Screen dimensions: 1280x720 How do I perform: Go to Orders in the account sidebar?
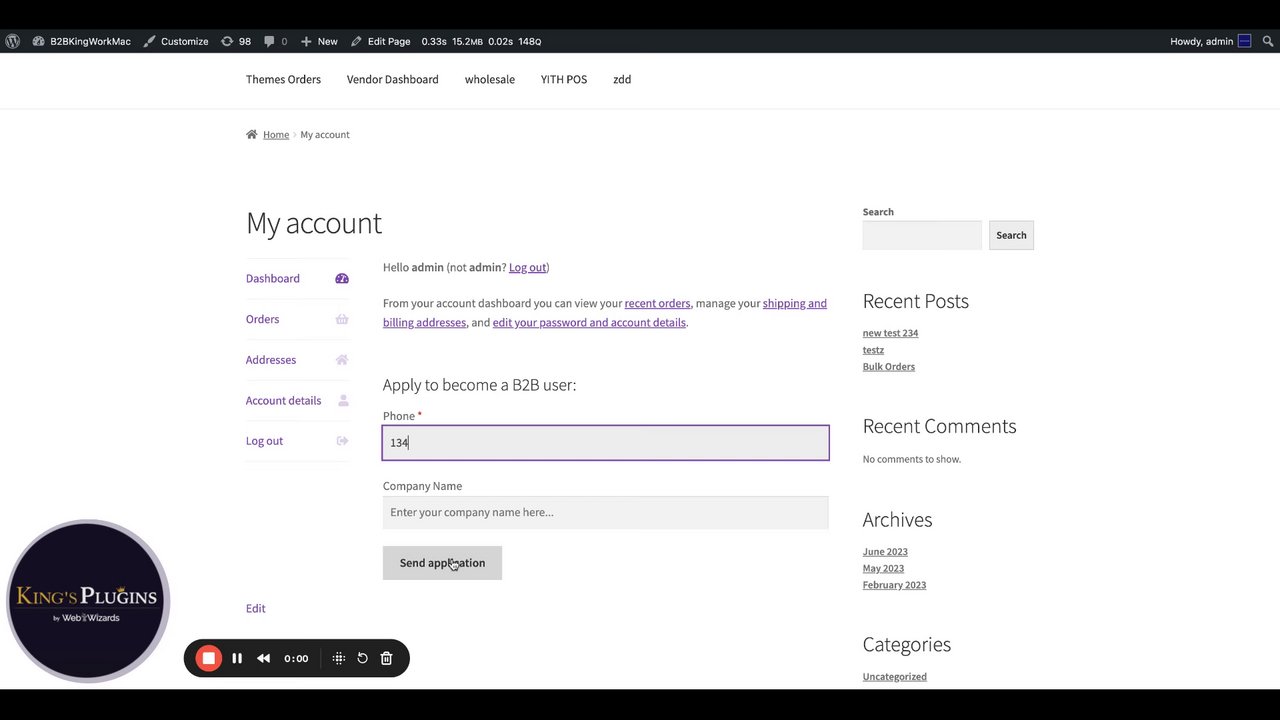262,319
